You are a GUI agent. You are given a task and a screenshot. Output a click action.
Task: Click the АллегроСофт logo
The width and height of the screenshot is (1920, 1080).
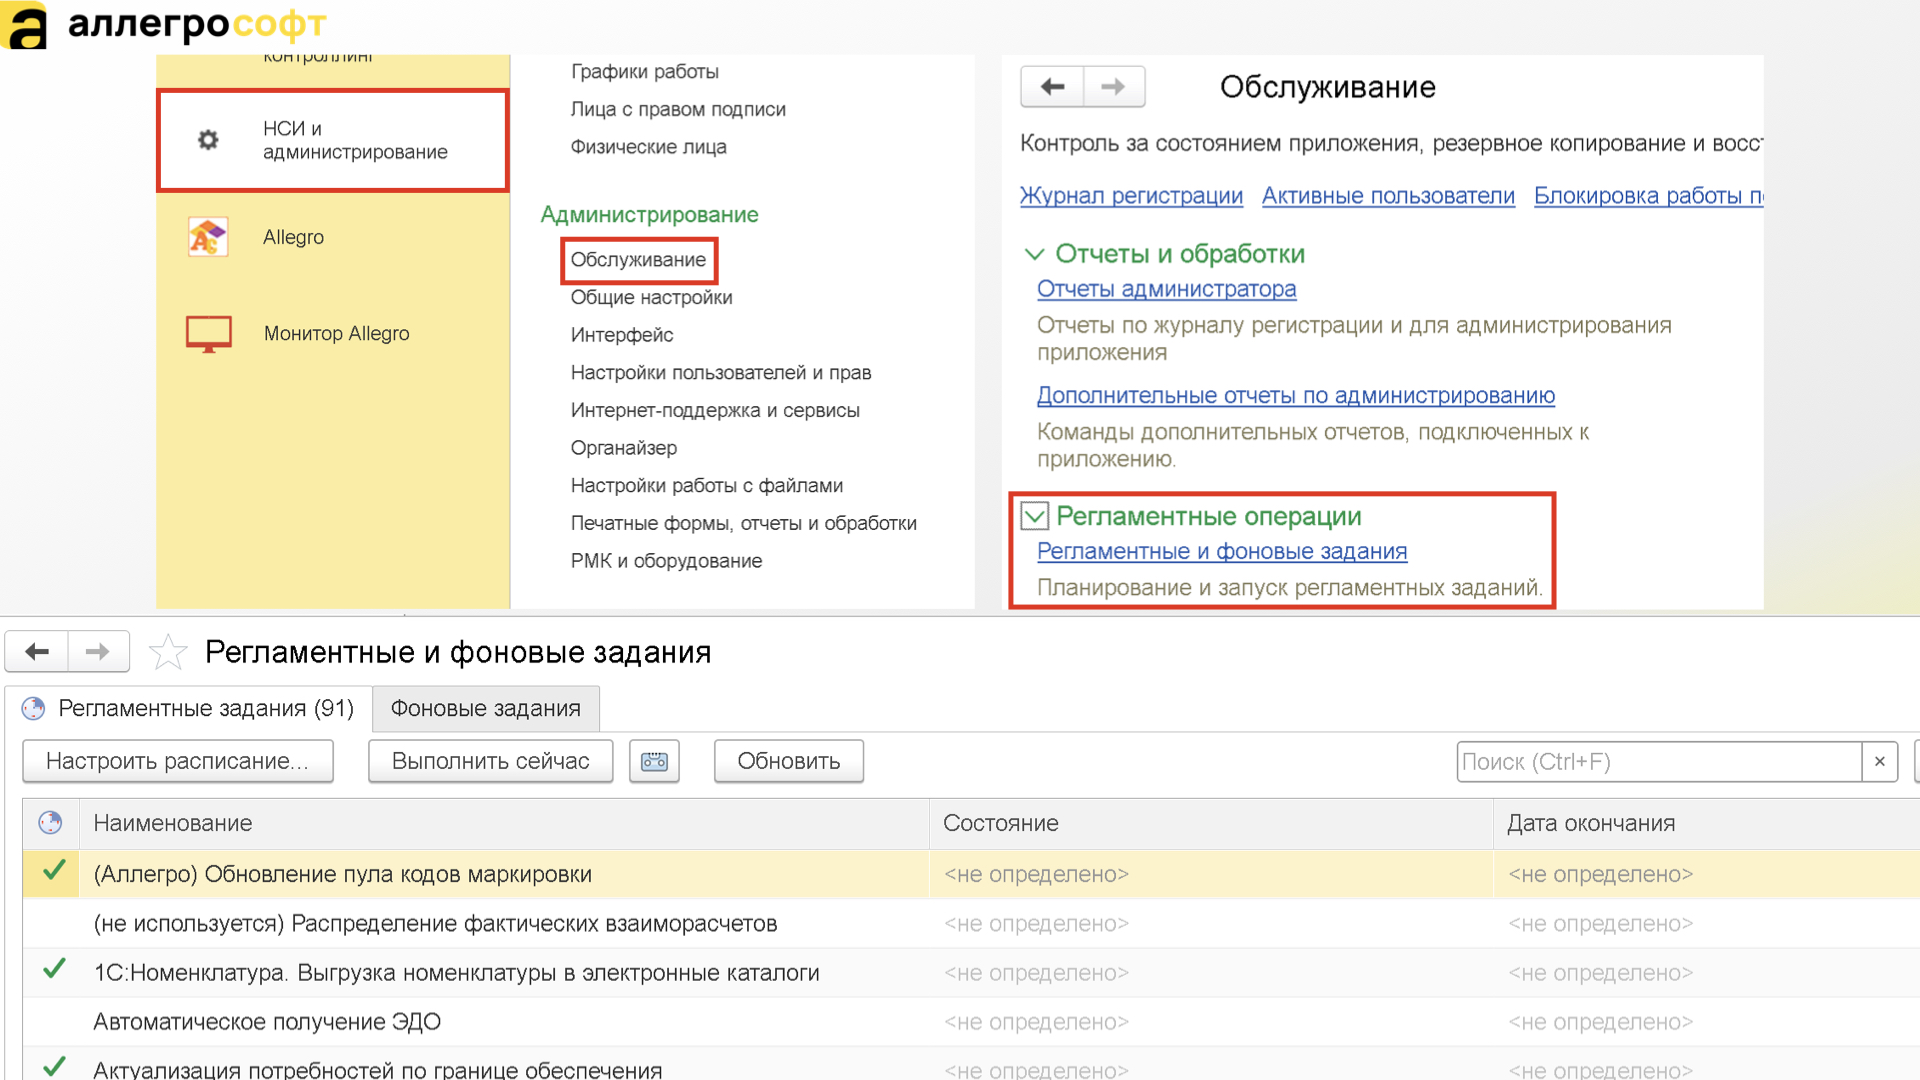[x=160, y=27]
